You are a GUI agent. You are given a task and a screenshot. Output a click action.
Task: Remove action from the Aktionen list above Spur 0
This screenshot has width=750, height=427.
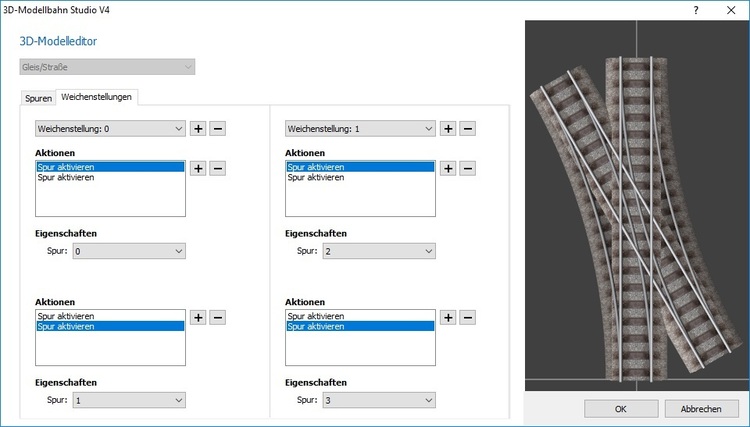(x=217, y=168)
